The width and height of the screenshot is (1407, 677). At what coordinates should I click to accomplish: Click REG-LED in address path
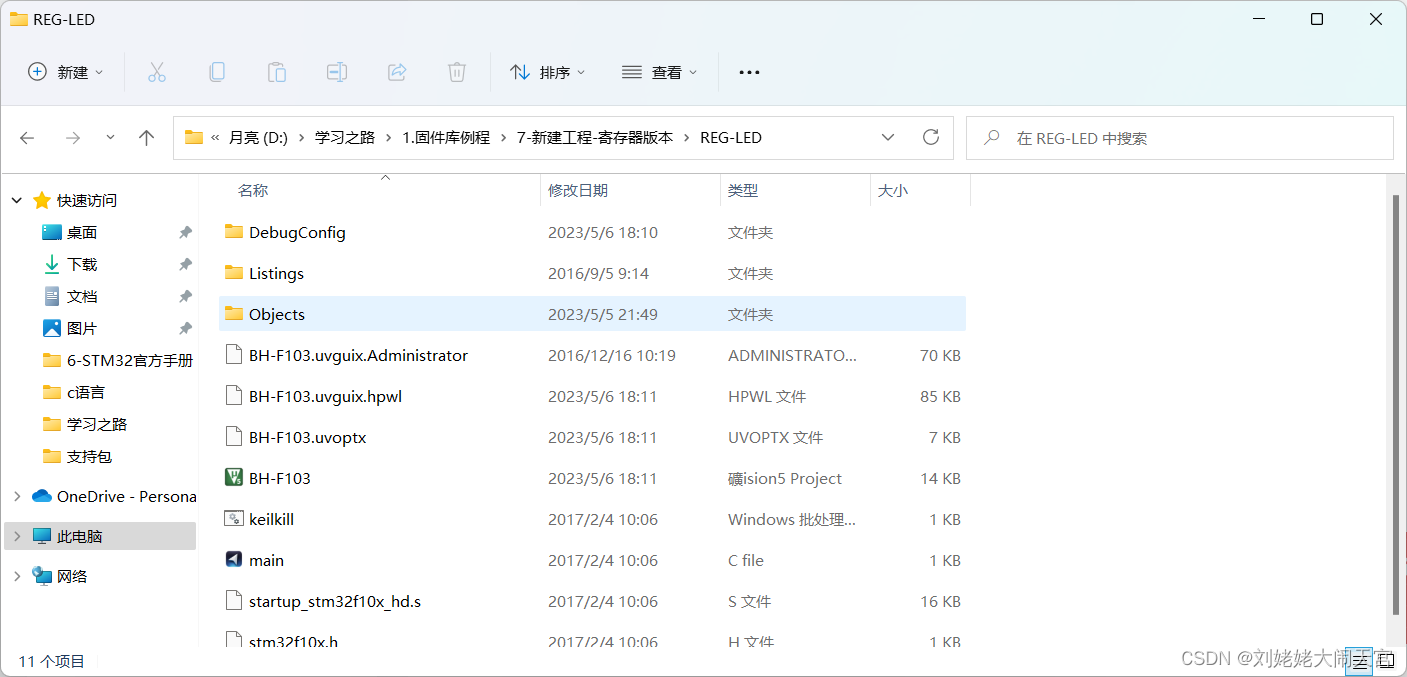pyautogui.click(x=731, y=138)
